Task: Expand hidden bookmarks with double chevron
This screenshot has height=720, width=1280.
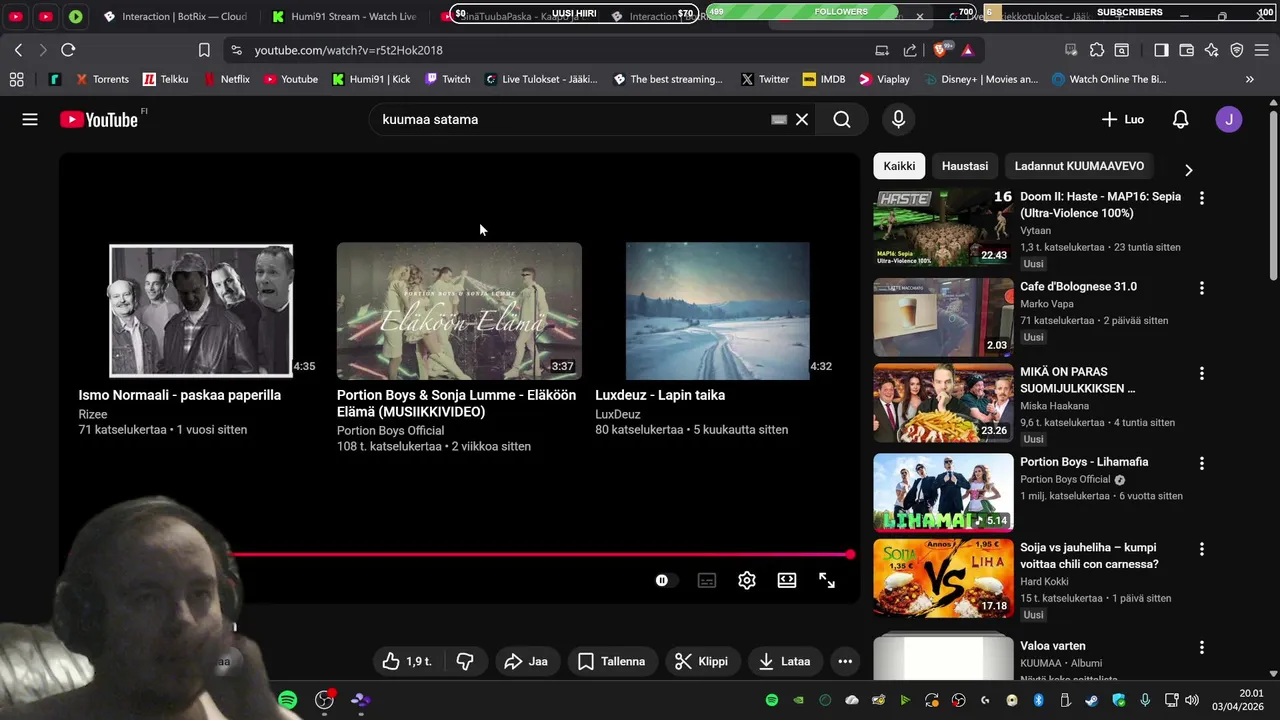Action: (x=1249, y=79)
